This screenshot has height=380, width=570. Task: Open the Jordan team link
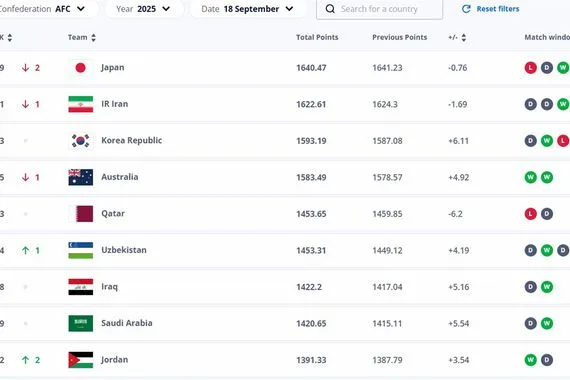click(115, 360)
